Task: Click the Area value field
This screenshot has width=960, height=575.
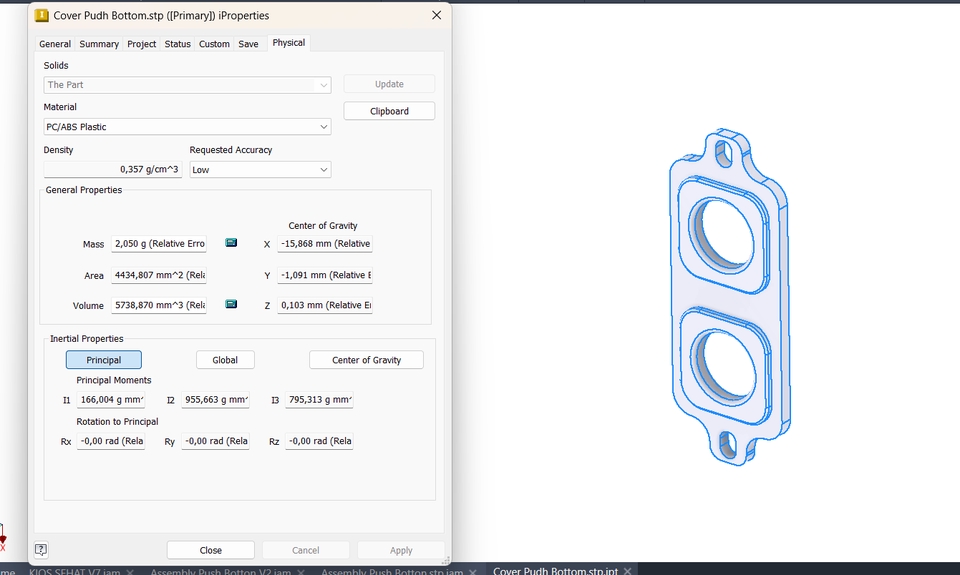Action: (x=159, y=275)
